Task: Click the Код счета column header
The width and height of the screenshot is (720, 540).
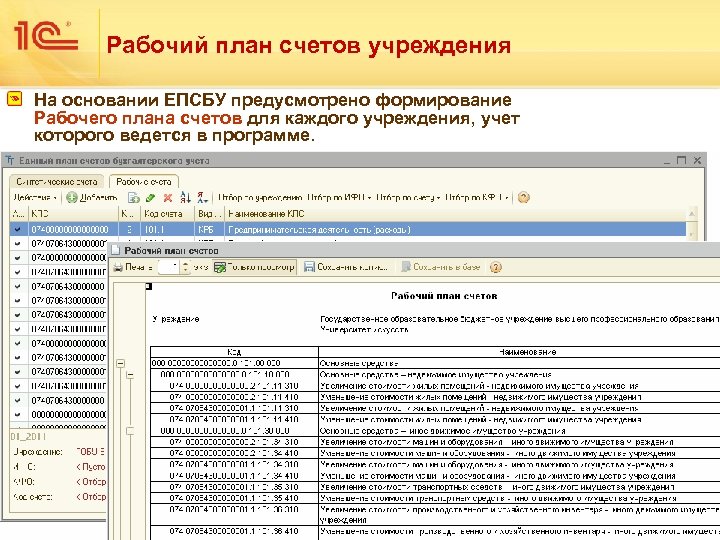Action: 168,214
